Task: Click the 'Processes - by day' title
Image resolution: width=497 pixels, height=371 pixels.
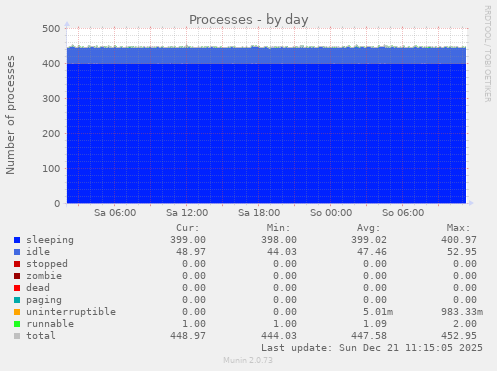Action: point(249,20)
